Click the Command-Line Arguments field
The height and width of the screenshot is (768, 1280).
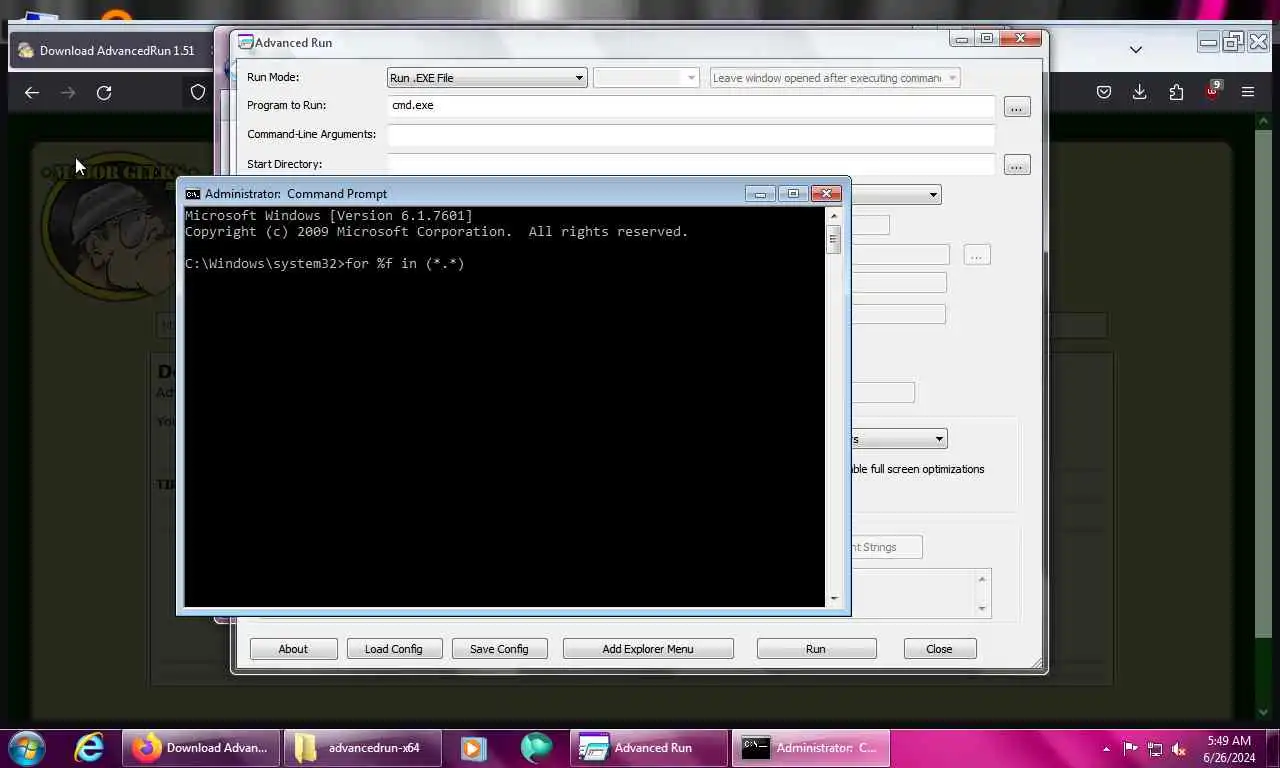click(x=691, y=134)
